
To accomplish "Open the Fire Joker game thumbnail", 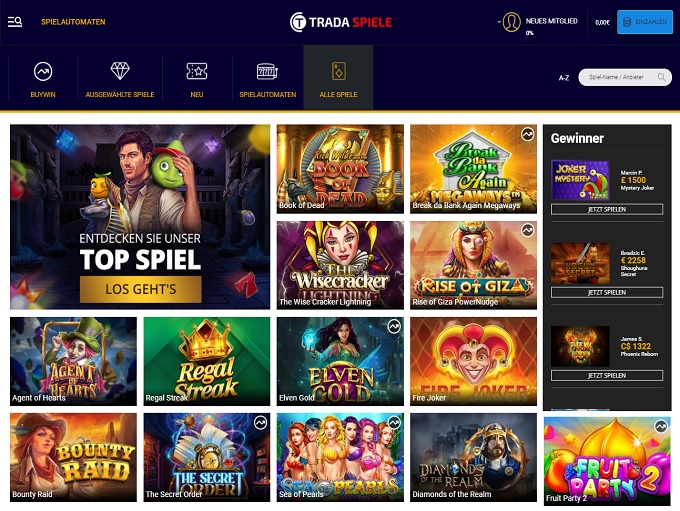I will [x=473, y=361].
